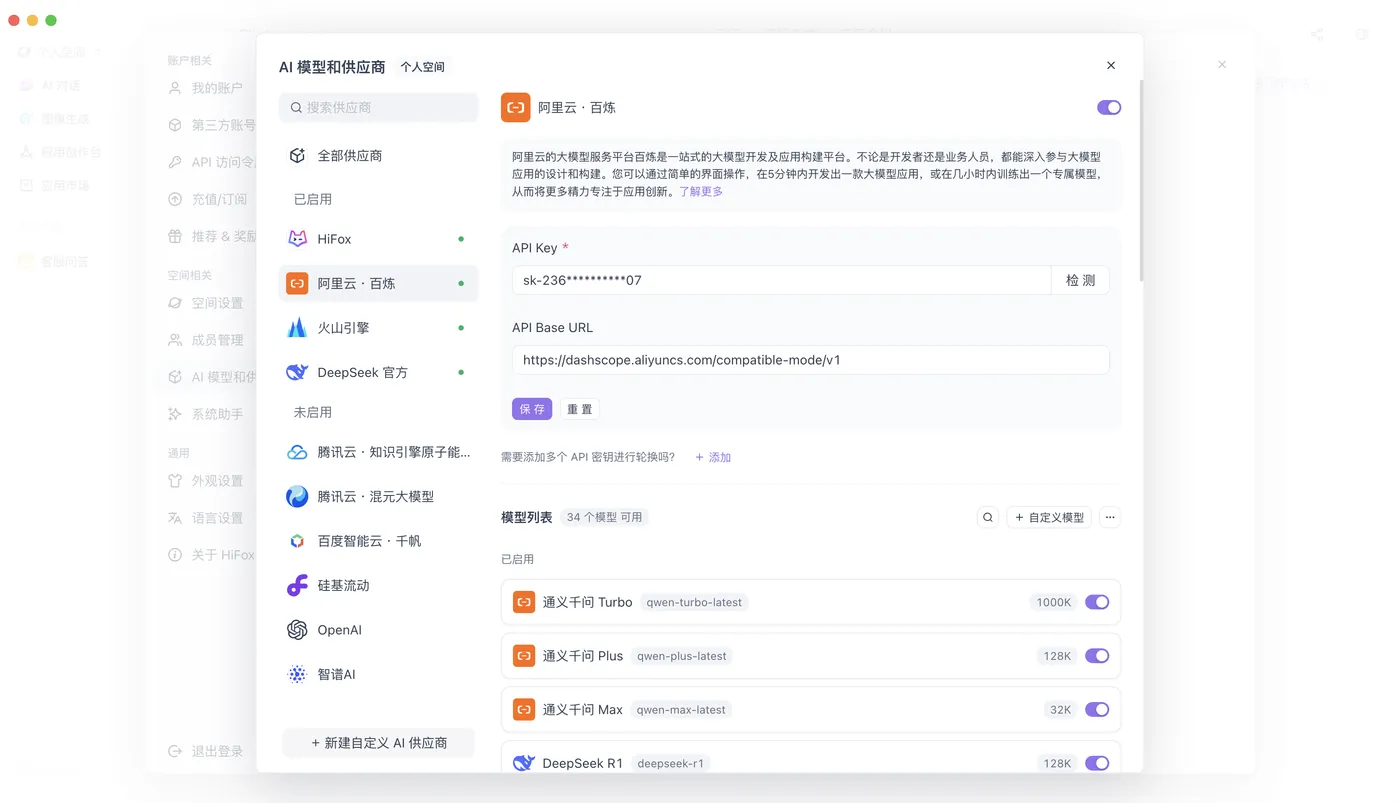Image resolution: width=1400 pixels, height=803 pixels.
Task: Close the AI 模型和供应商 dialog
Action: click(x=1111, y=65)
